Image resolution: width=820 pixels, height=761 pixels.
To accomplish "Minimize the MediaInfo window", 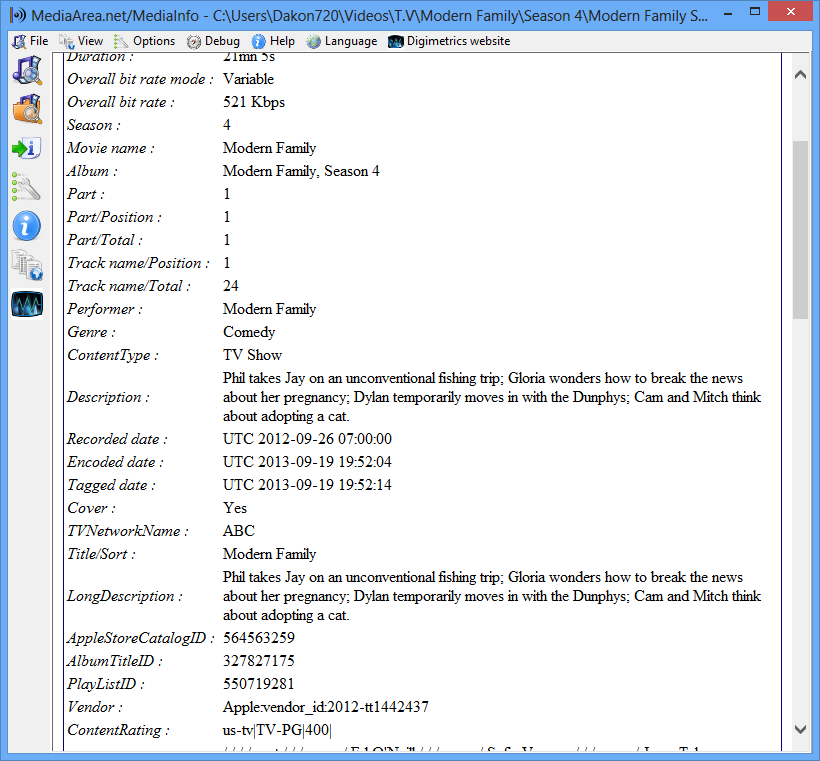I will [728, 14].
